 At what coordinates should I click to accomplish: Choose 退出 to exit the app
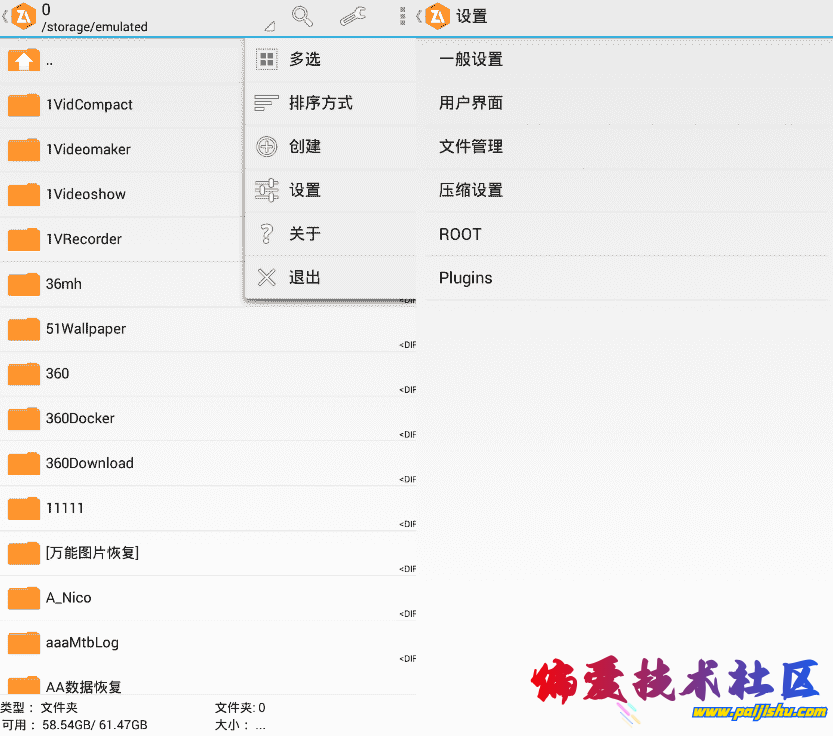click(x=305, y=277)
